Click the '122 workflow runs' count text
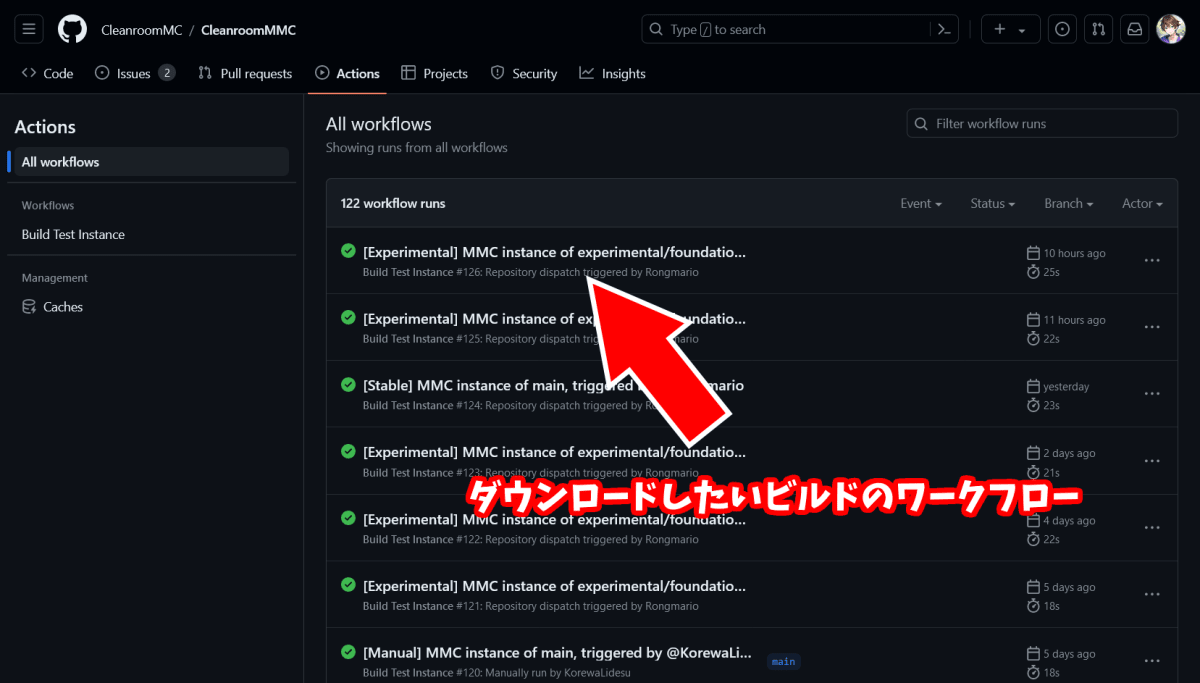1200x683 pixels. pyautogui.click(x=393, y=203)
